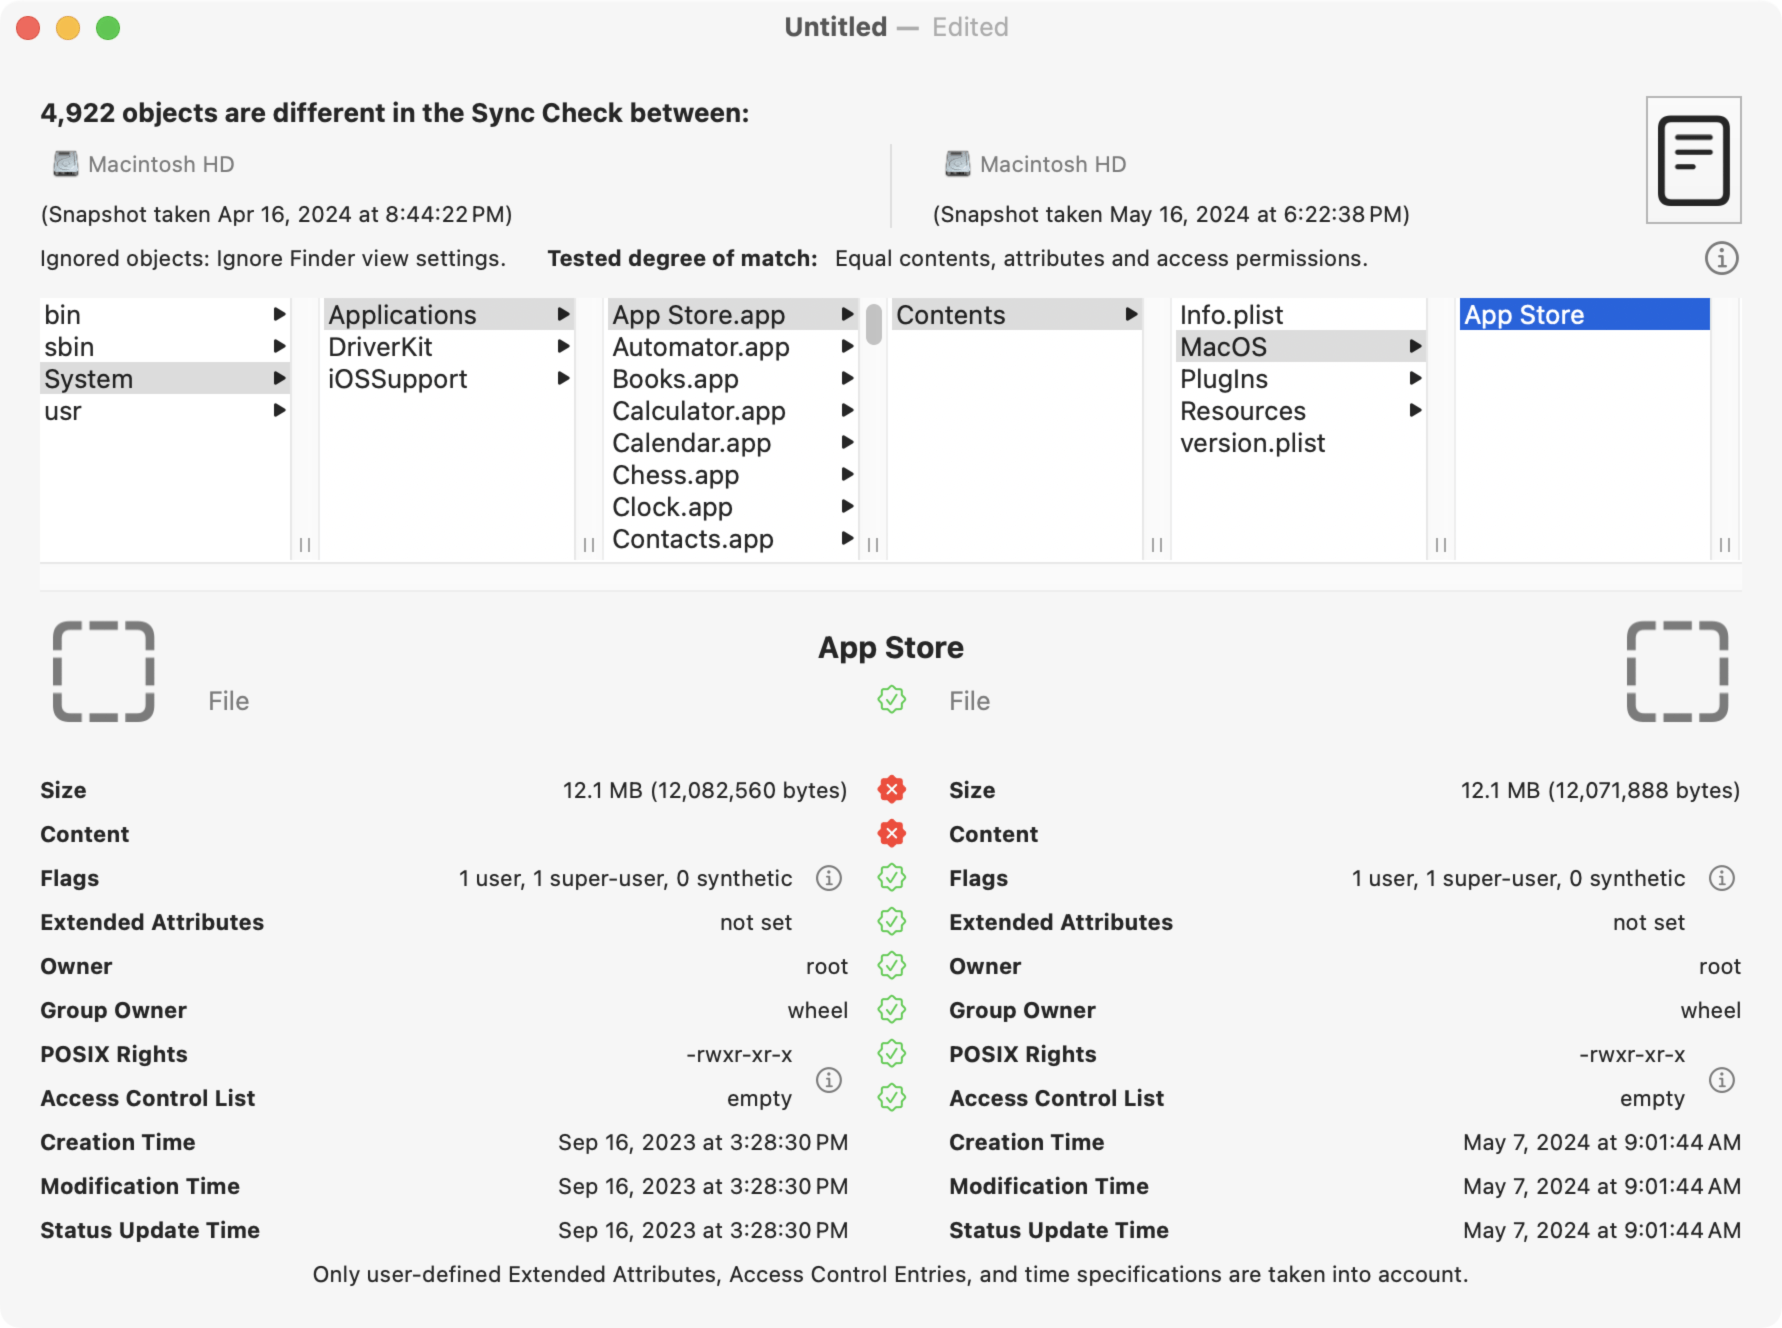Select the Contents folder
This screenshot has width=1782, height=1328.
click(x=1017, y=315)
